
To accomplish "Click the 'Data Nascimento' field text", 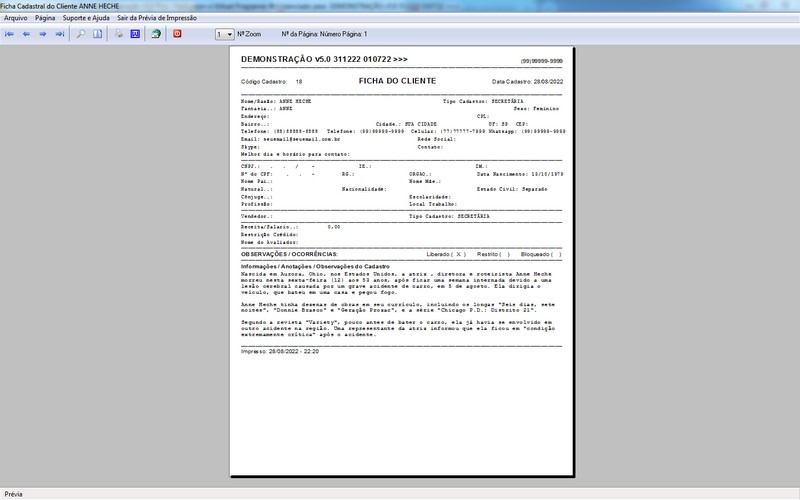I will coord(520,174).
